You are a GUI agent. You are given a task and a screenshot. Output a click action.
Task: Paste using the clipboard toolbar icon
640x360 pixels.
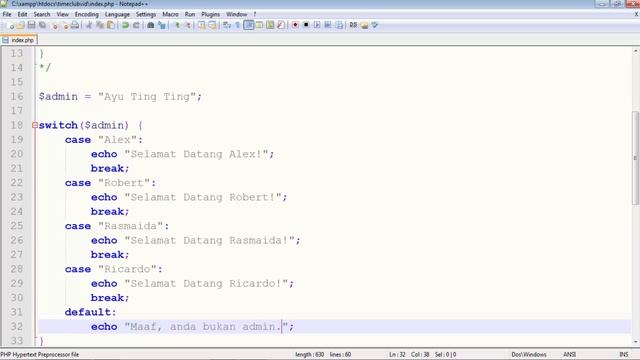click(x=111, y=25)
